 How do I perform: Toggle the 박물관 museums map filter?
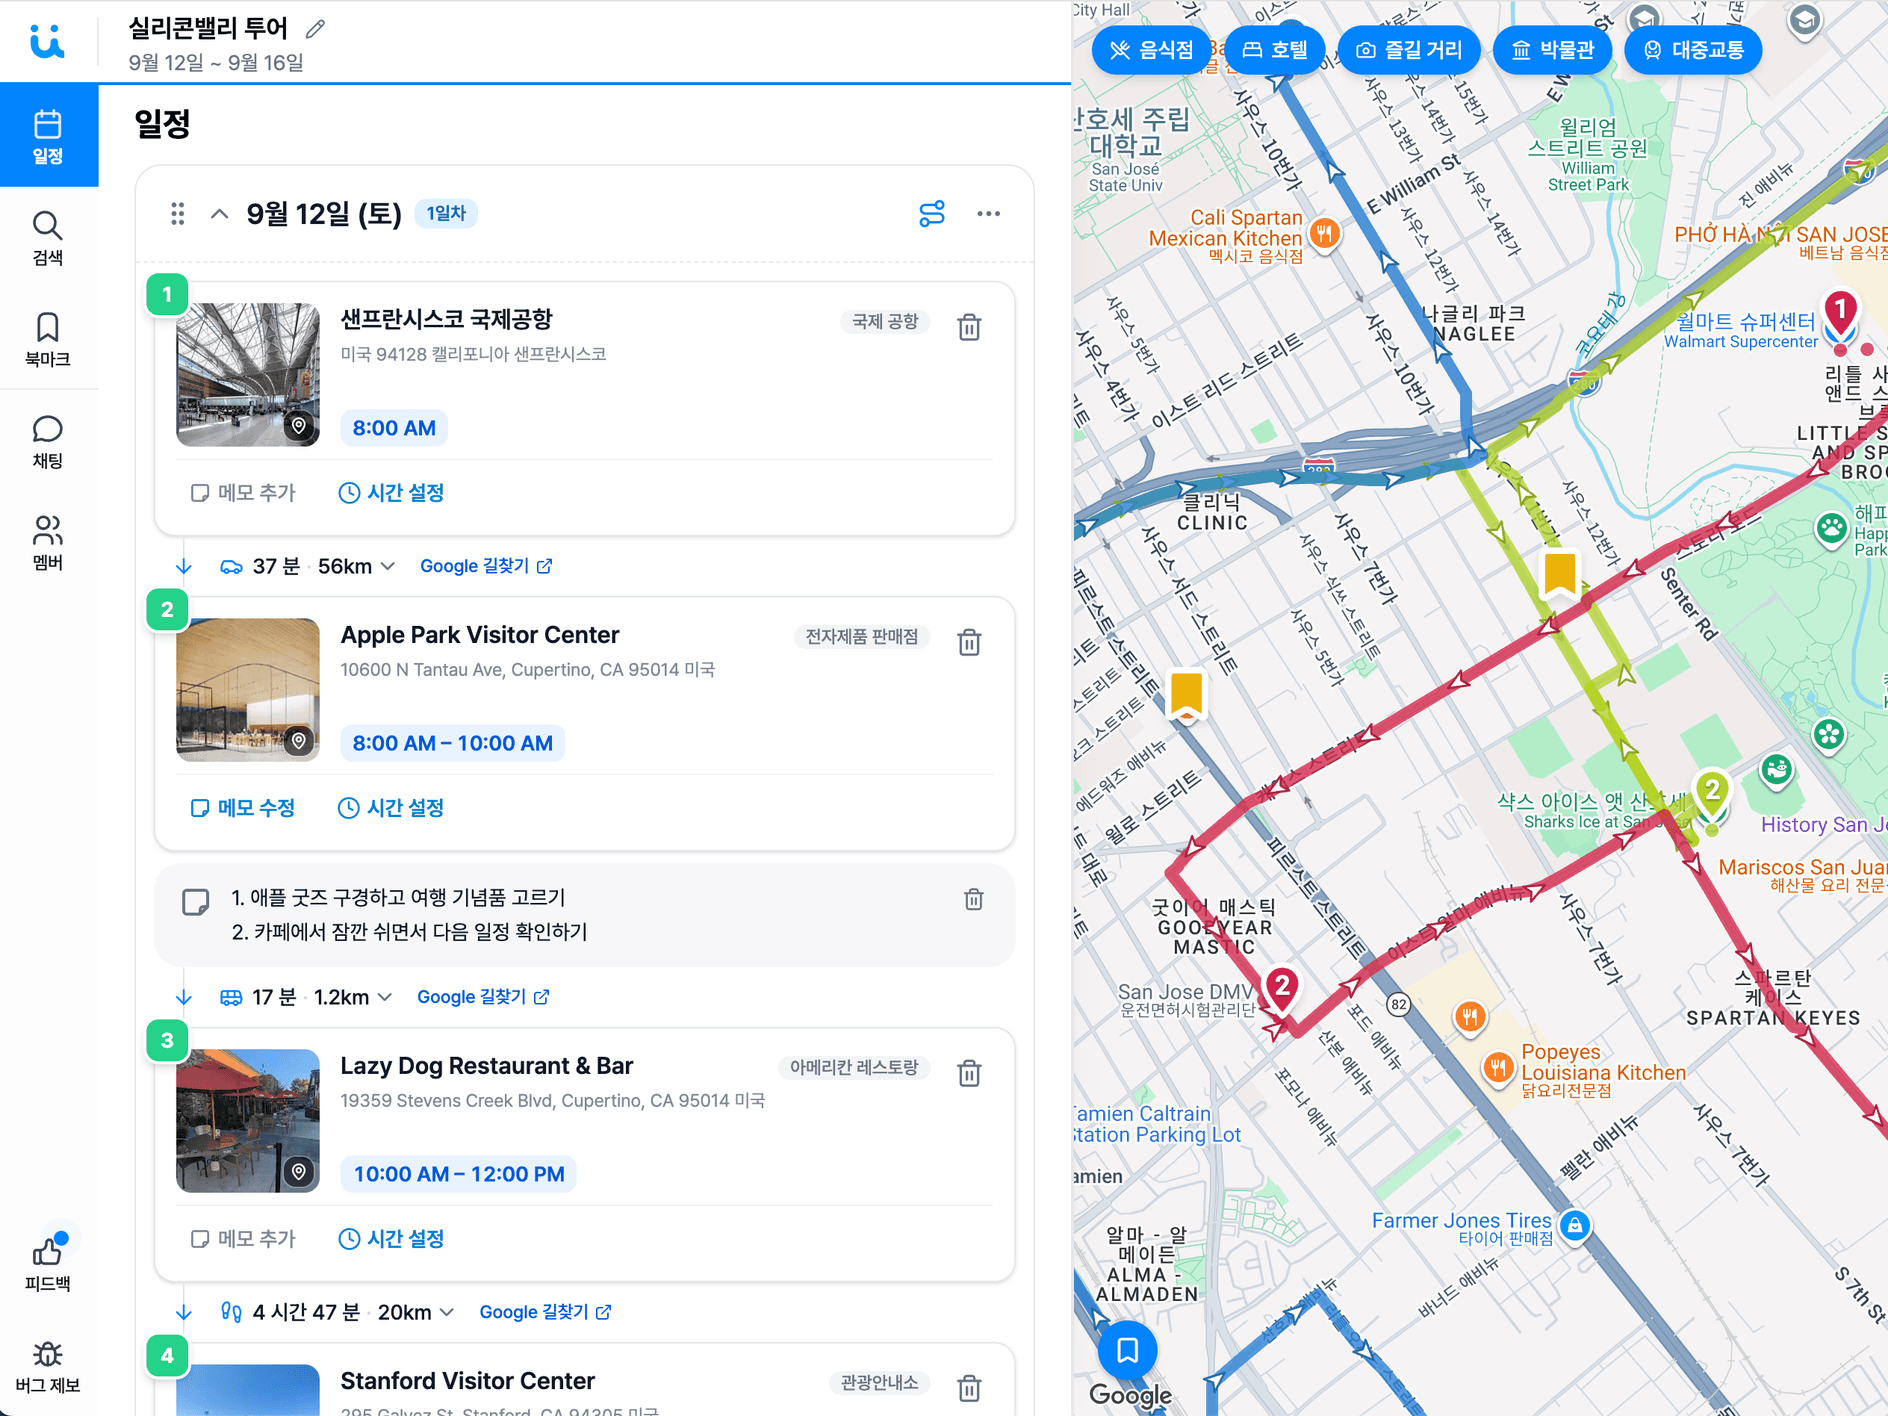tap(1552, 50)
